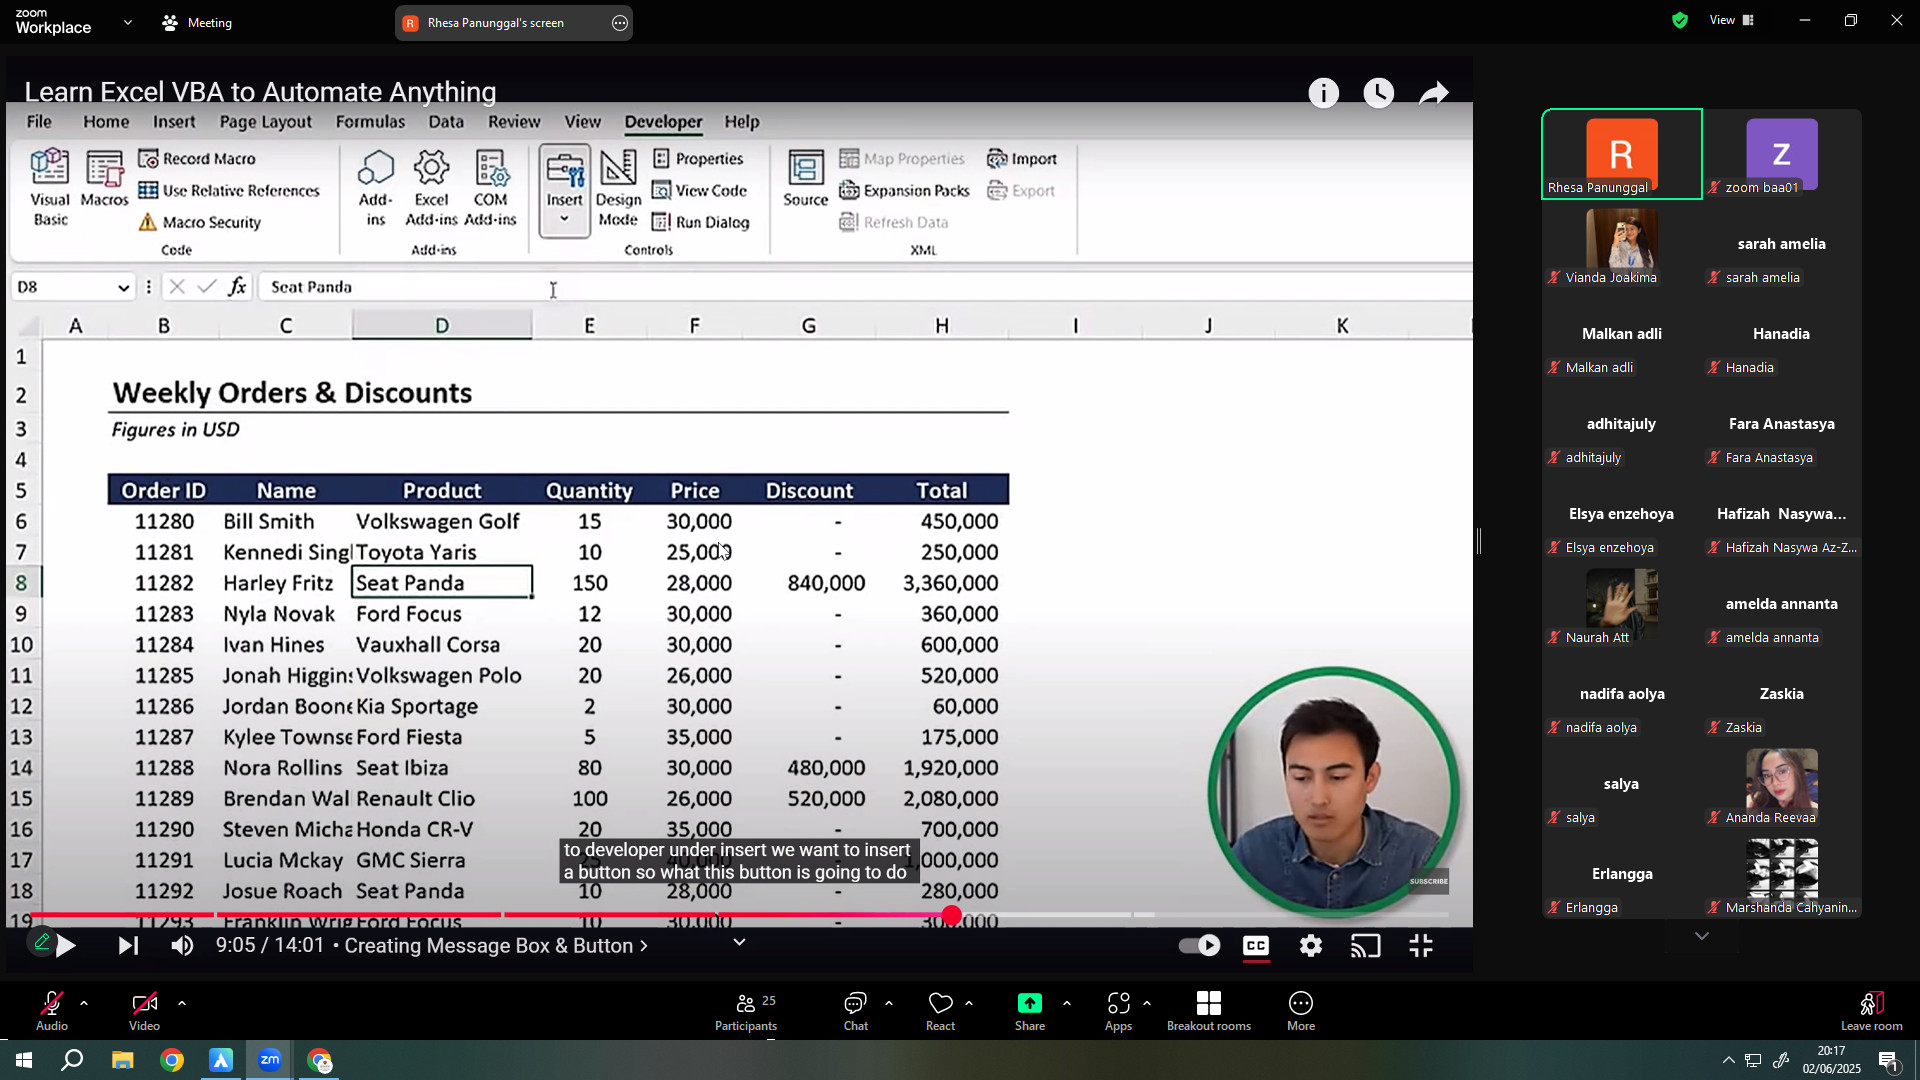This screenshot has width=1920, height=1080.
Task: Click the Watch later clock icon
Action: [x=1379, y=93]
